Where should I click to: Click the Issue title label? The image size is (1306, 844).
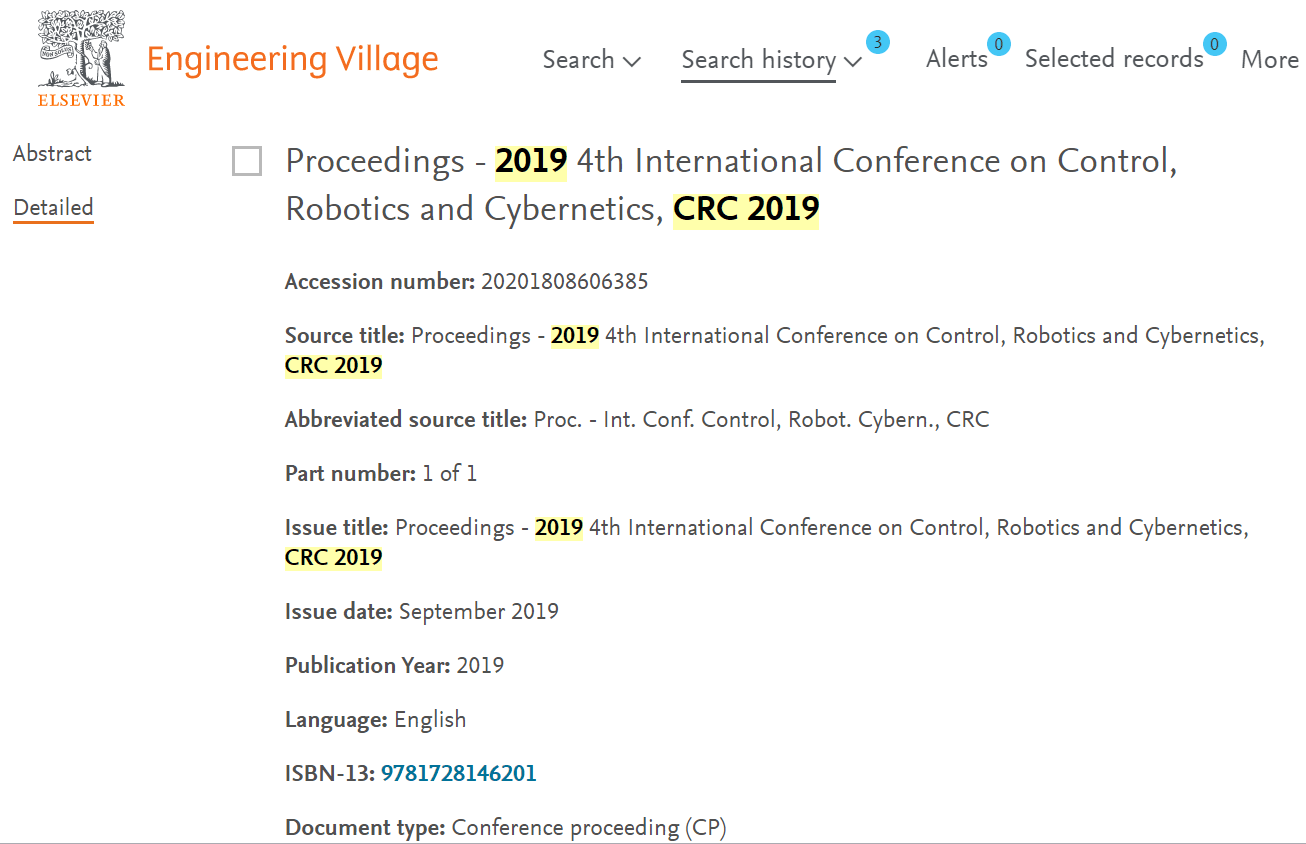[337, 528]
